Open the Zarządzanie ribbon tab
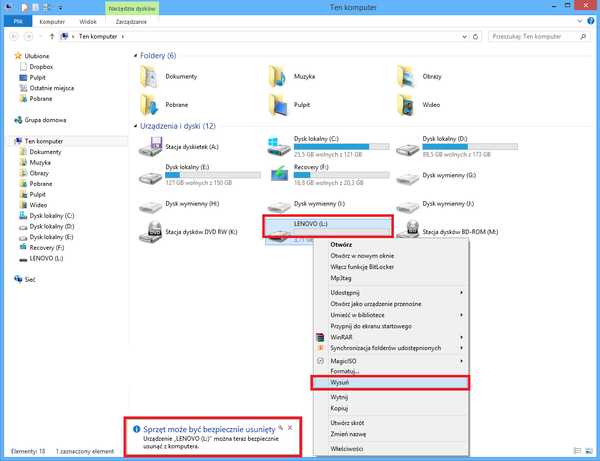 coord(131,22)
